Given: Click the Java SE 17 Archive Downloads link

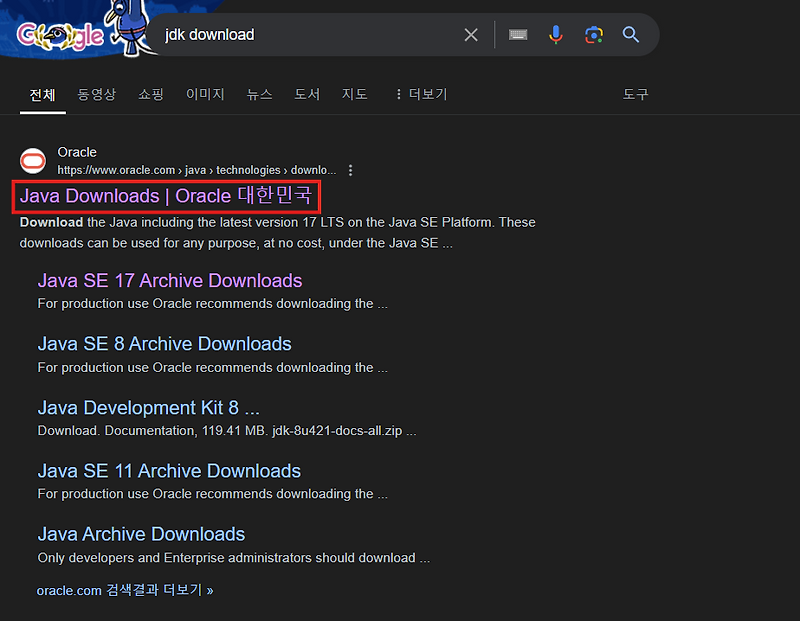Looking at the screenshot, I should point(169,281).
